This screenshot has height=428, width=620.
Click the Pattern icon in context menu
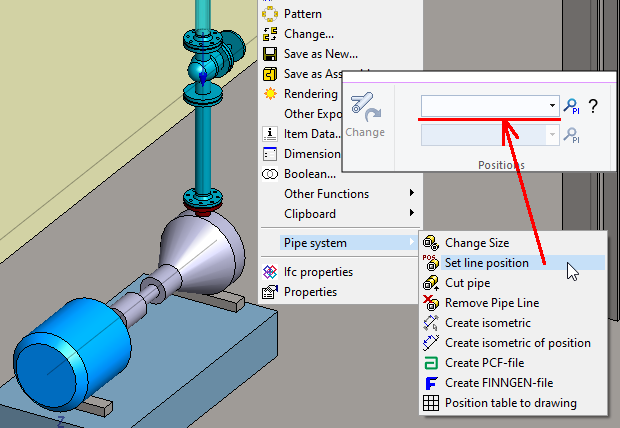tap(270, 14)
